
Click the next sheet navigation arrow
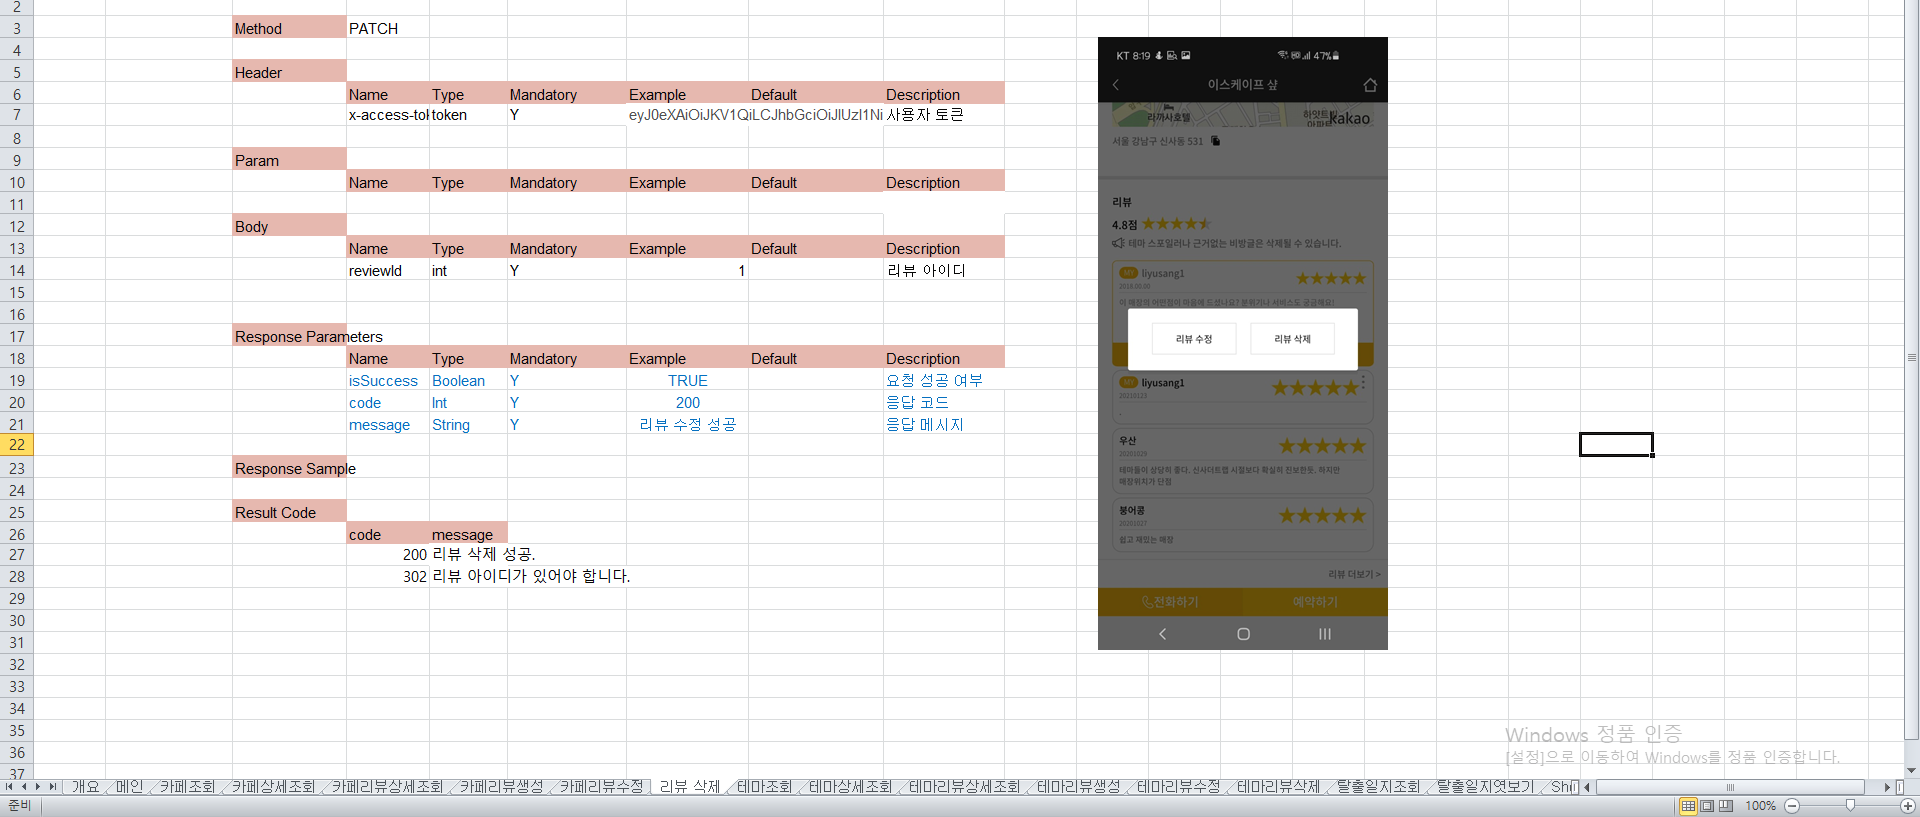tap(39, 787)
